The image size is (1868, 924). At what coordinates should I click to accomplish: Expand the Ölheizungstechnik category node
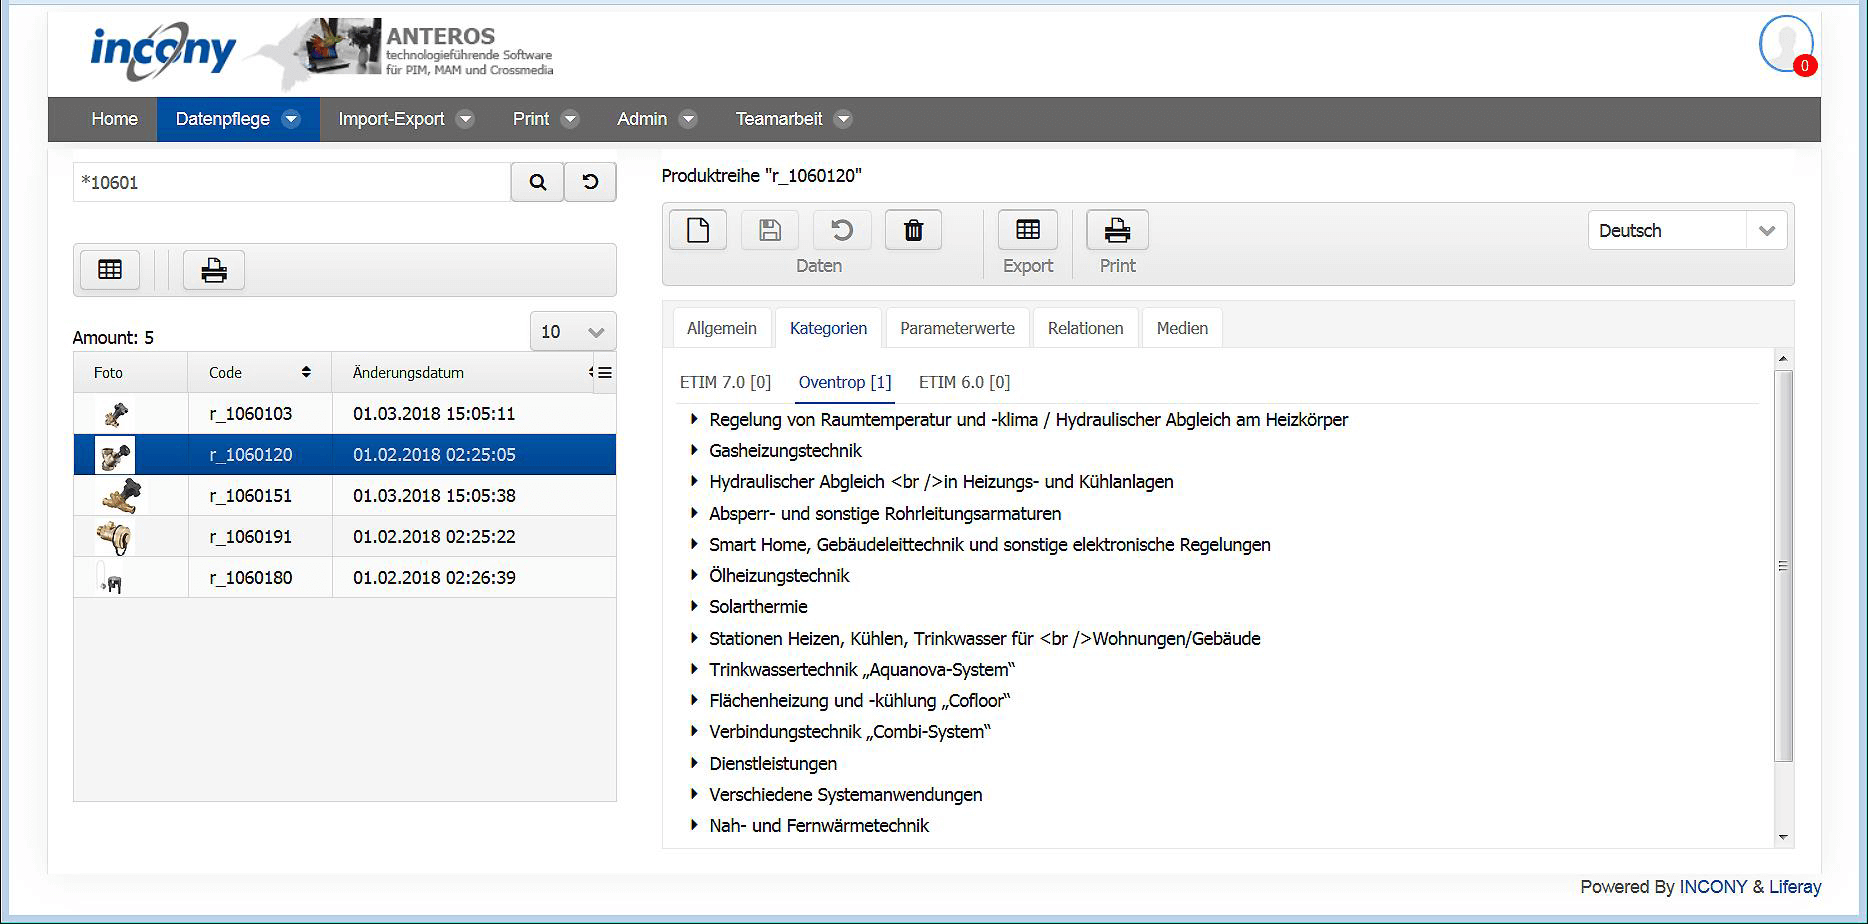[693, 575]
